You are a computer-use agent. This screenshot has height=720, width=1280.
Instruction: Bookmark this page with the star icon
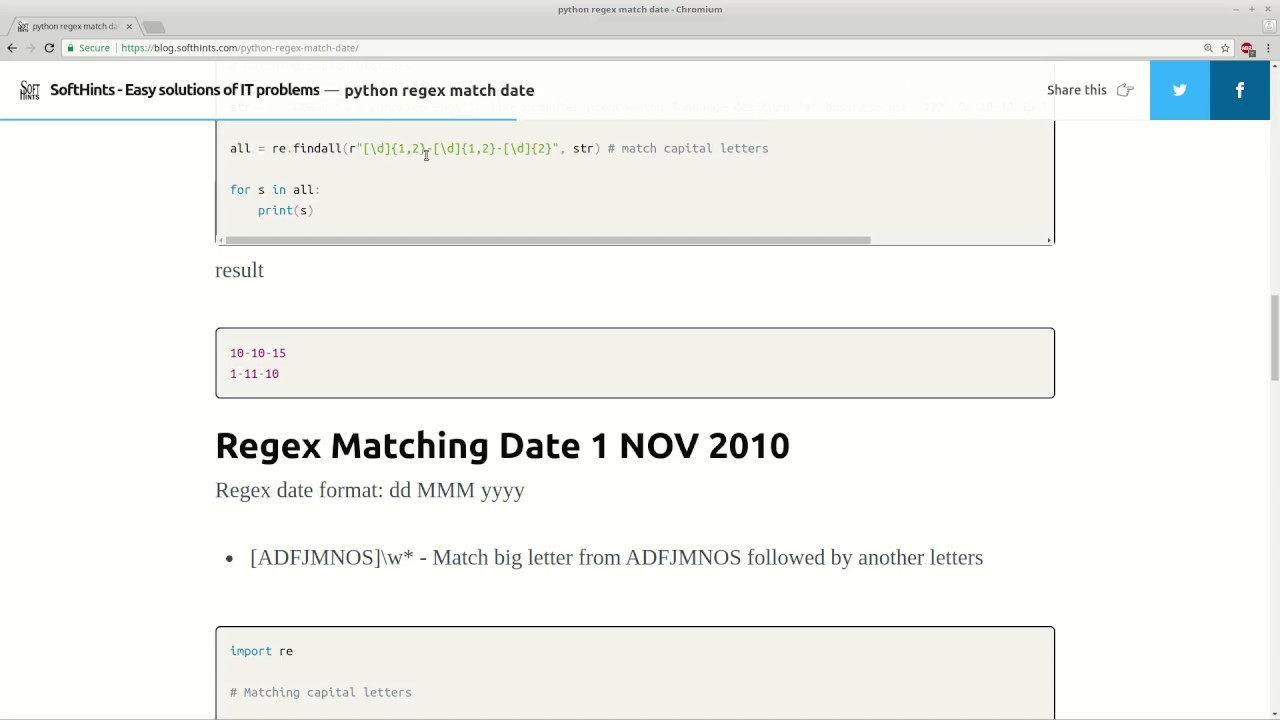click(x=1225, y=48)
